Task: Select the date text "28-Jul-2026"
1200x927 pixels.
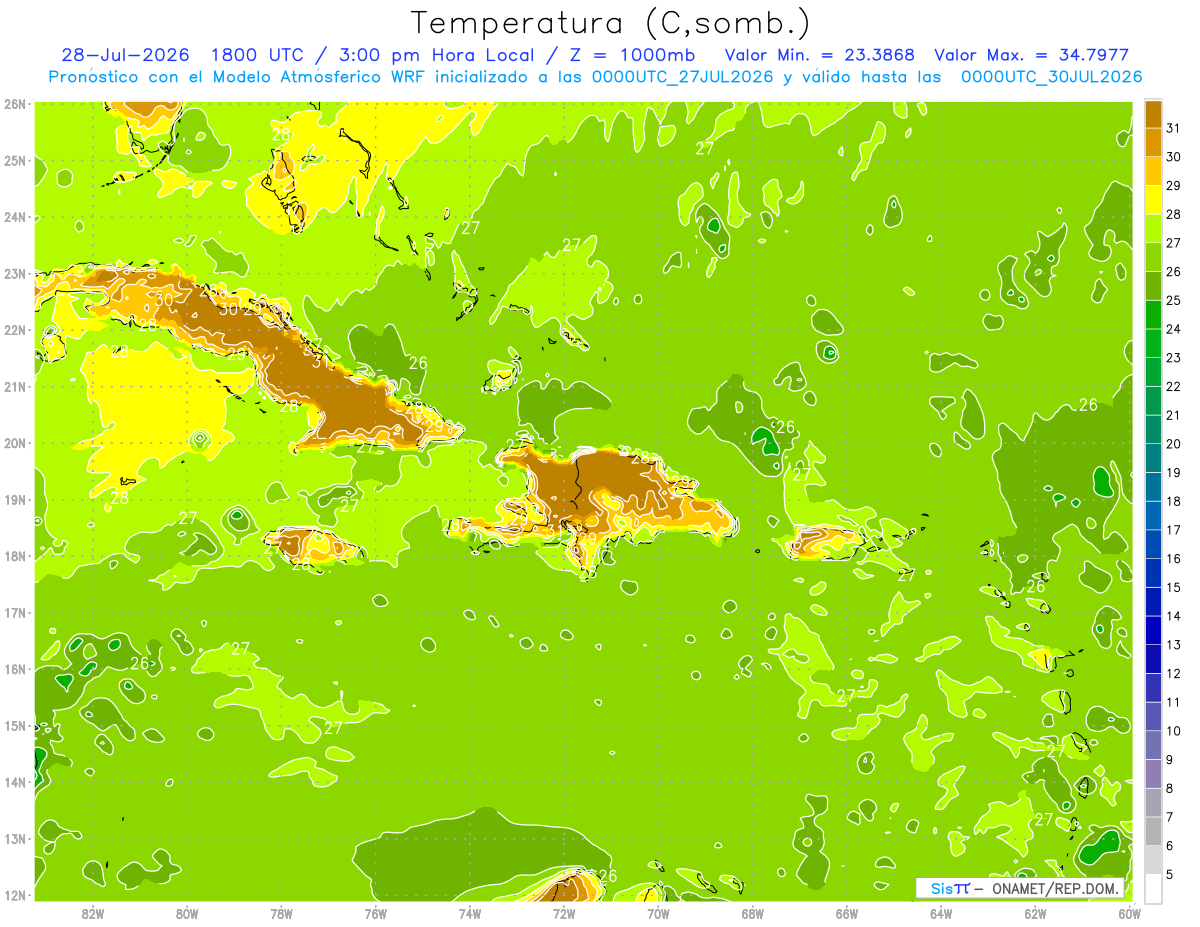Action: (126, 55)
